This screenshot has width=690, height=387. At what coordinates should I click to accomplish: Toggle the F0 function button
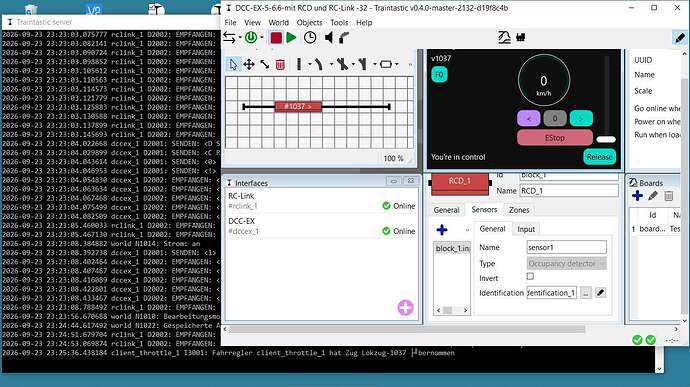[x=439, y=74]
